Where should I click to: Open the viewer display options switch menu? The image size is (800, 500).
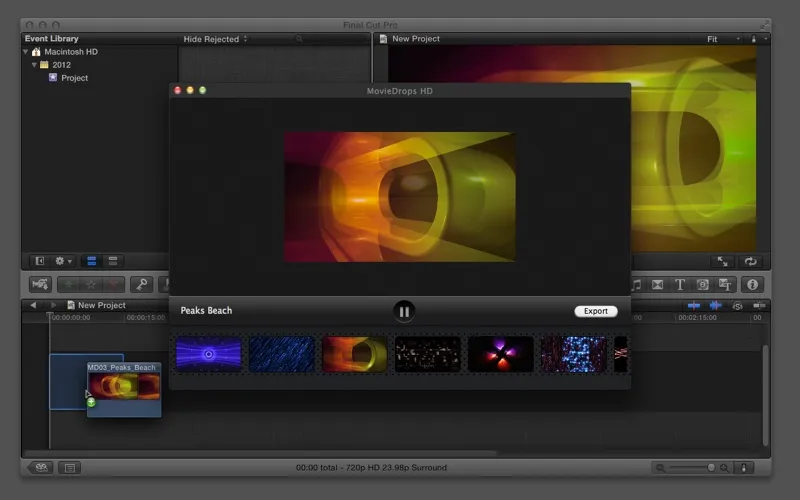758,39
